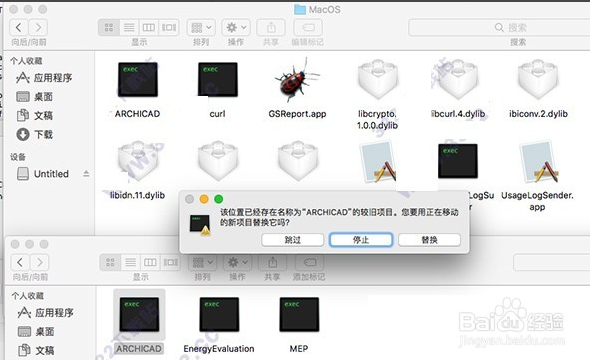590x360 pixels.
Task: Click Skip button in replace dialog
Action: coord(292,240)
